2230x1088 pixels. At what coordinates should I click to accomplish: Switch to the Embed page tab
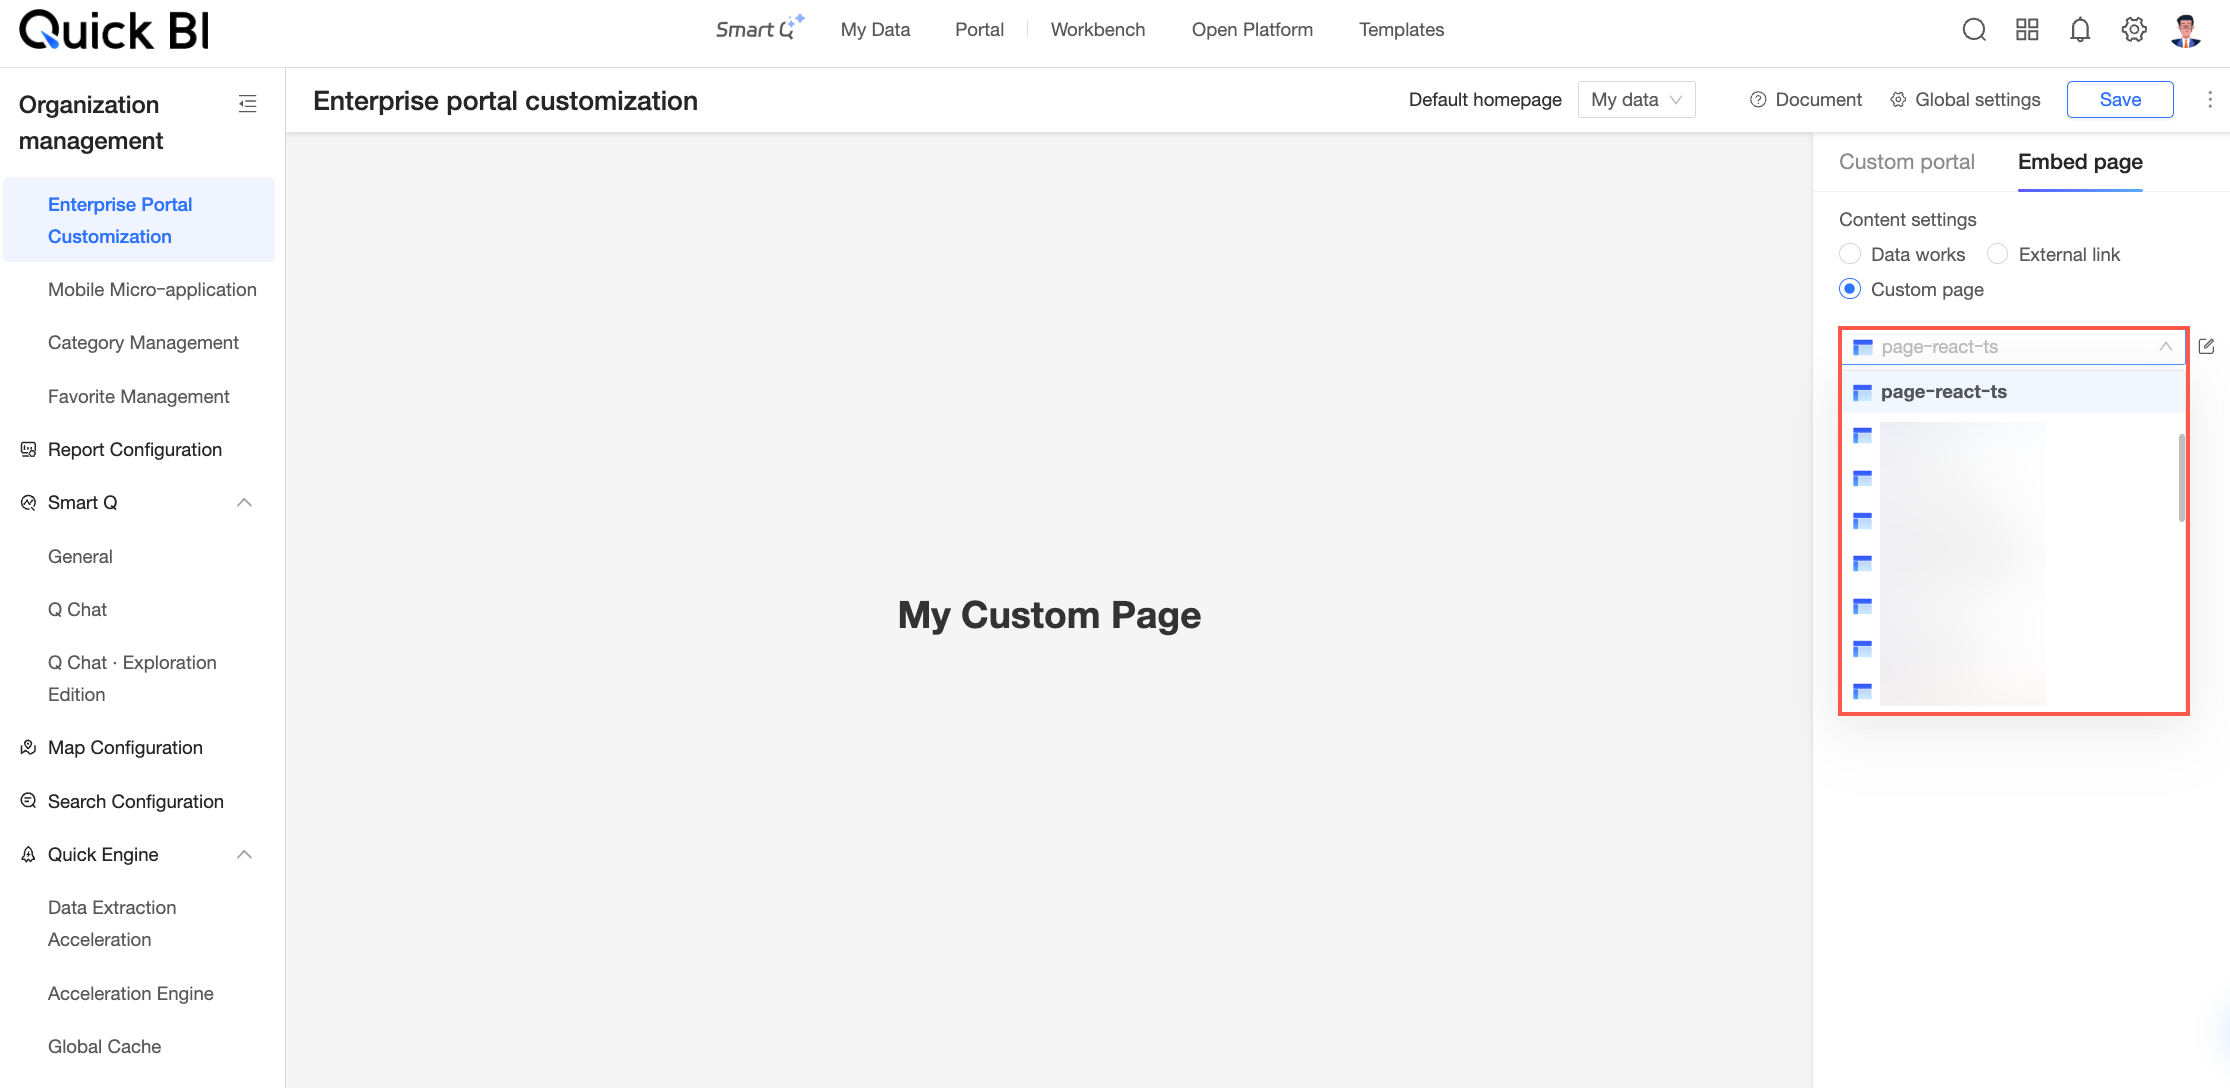point(2080,162)
